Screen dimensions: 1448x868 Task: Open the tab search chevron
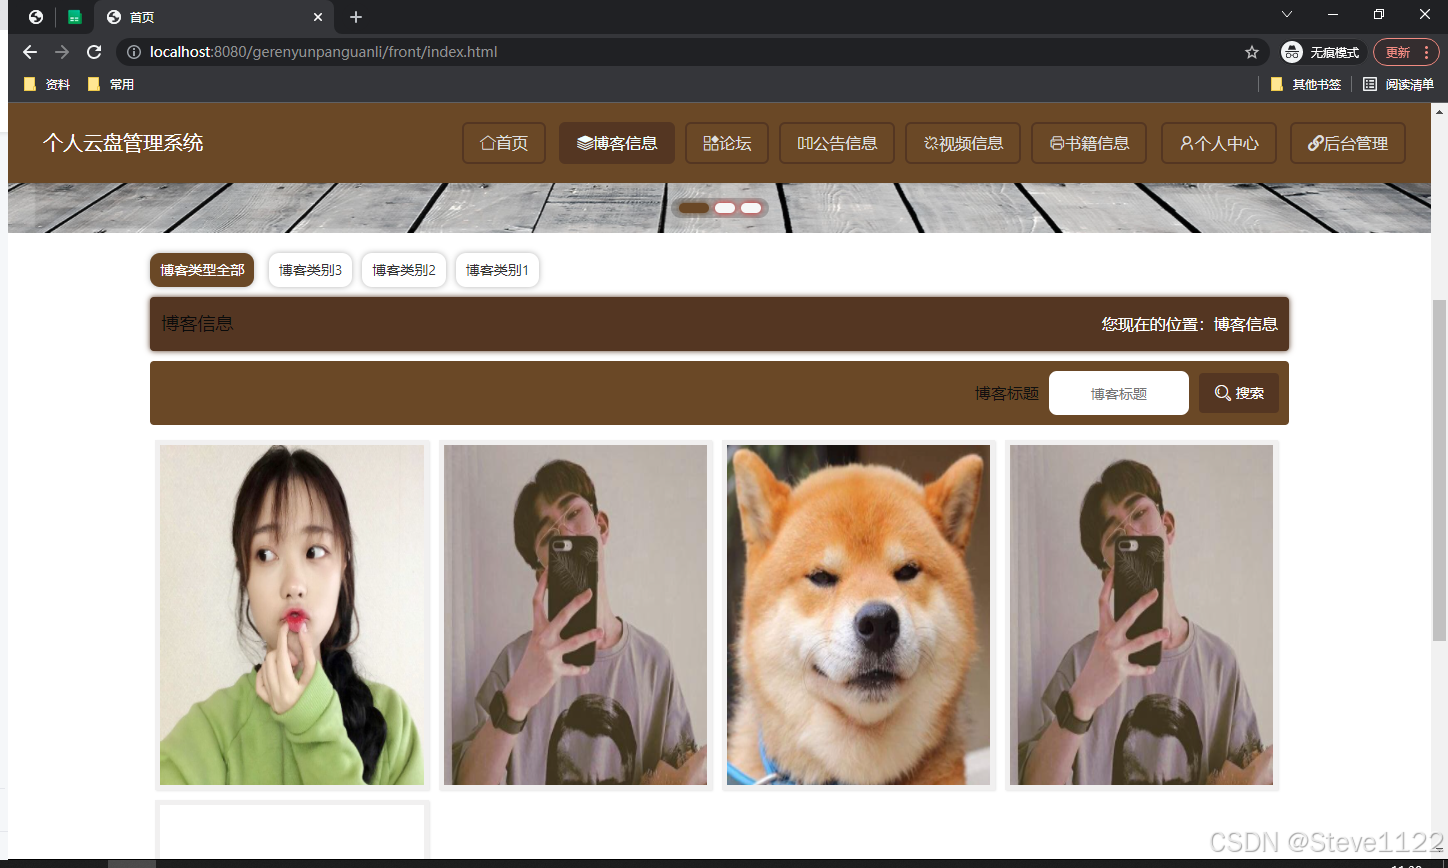pos(1286,14)
